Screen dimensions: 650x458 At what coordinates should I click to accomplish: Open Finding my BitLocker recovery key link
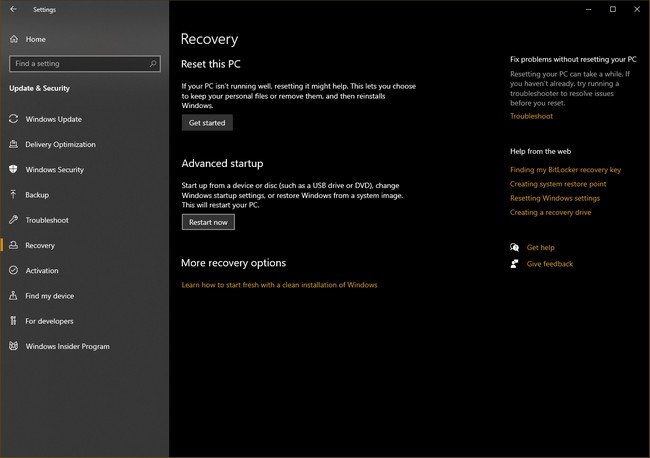pos(565,170)
